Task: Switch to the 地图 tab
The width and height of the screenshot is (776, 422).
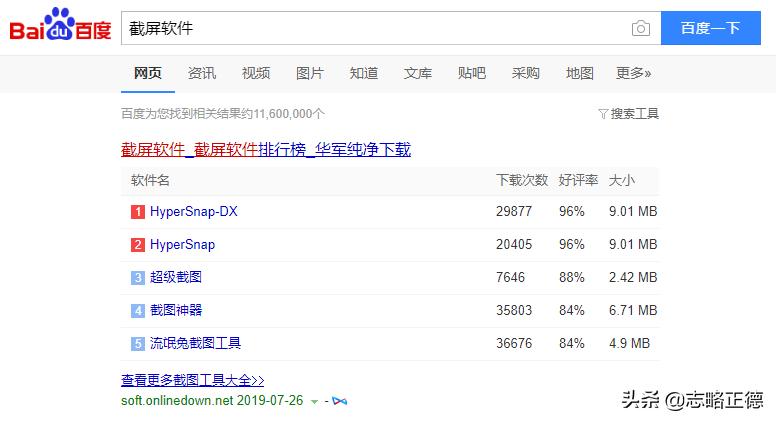Action: (x=580, y=73)
